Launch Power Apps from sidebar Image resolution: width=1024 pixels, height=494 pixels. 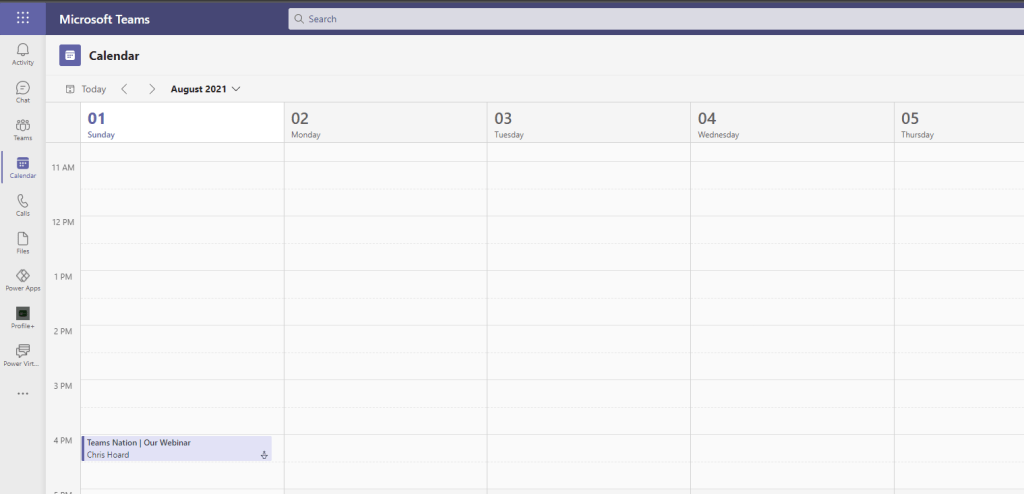coord(22,280)
